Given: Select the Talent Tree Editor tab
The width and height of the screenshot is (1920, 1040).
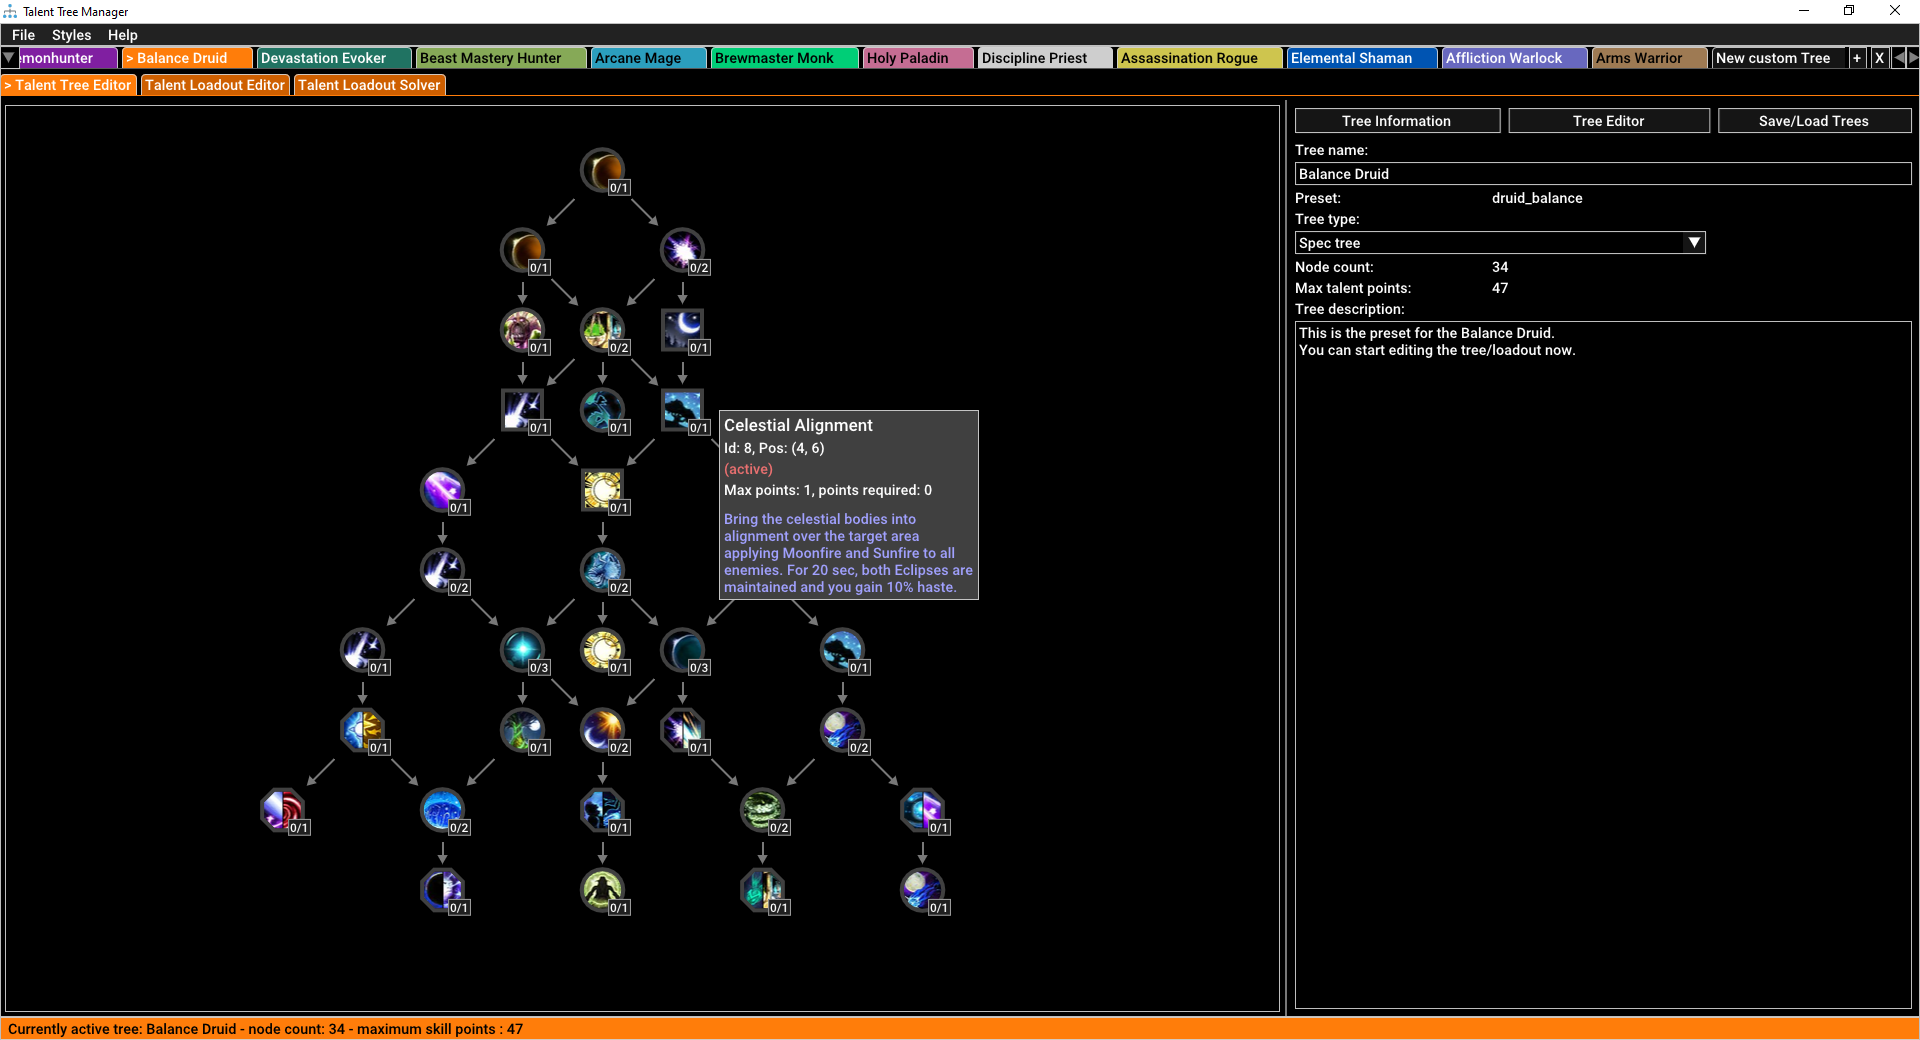Looking at the screenshot, I should (x=69, y=85).
